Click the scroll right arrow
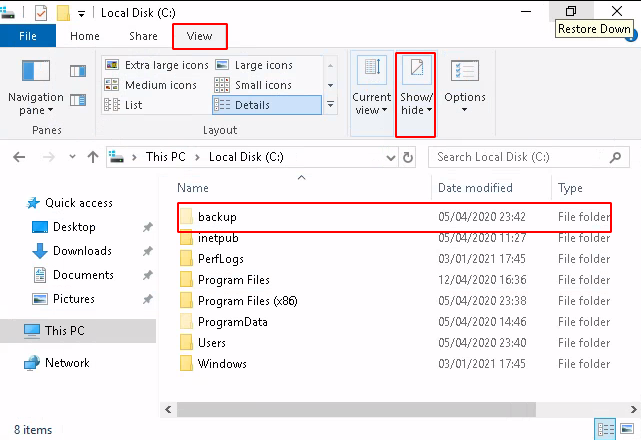 (633, 409)
